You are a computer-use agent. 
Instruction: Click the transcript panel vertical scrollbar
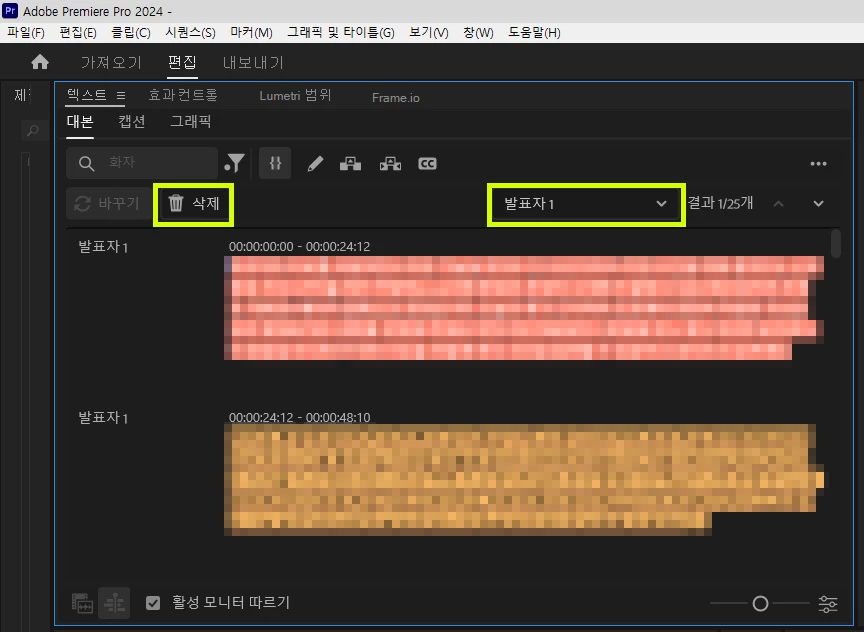[836, 244]
